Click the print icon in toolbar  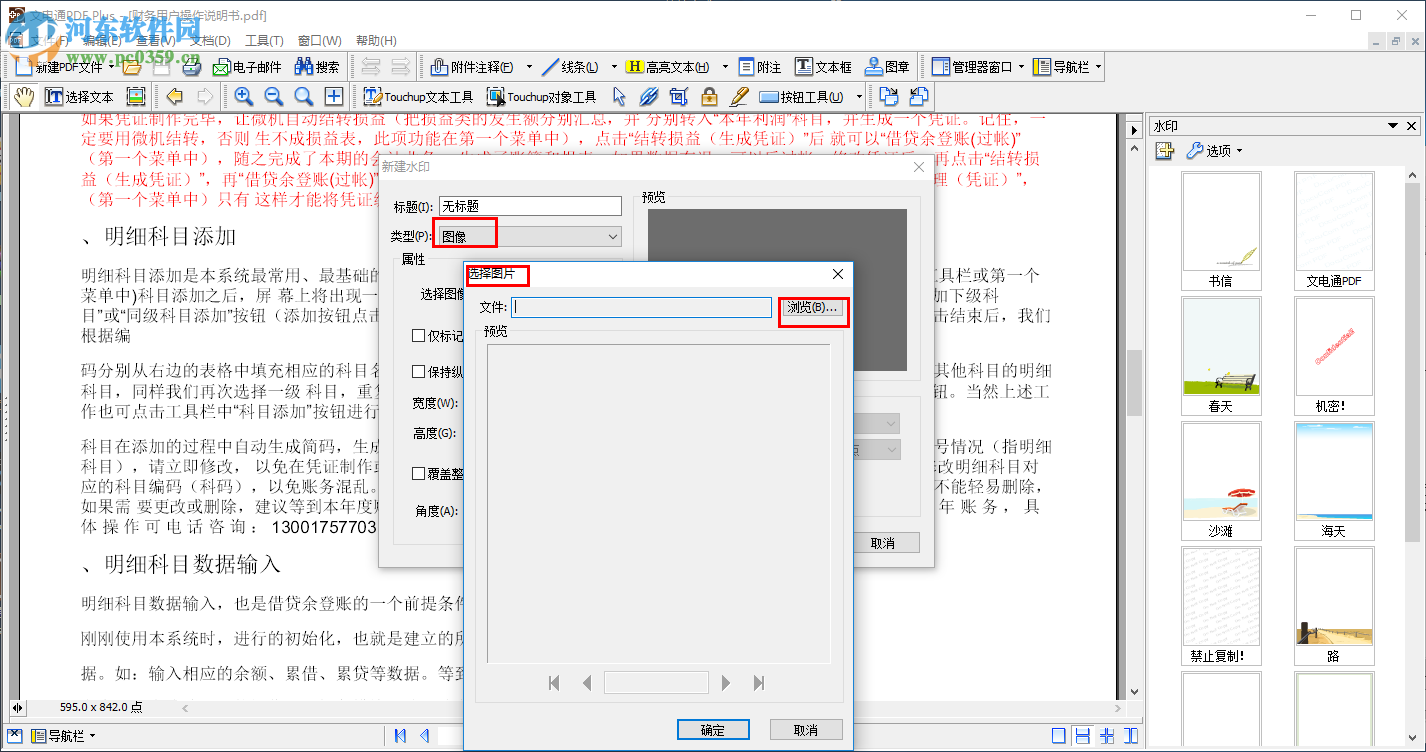click(190, 67)
